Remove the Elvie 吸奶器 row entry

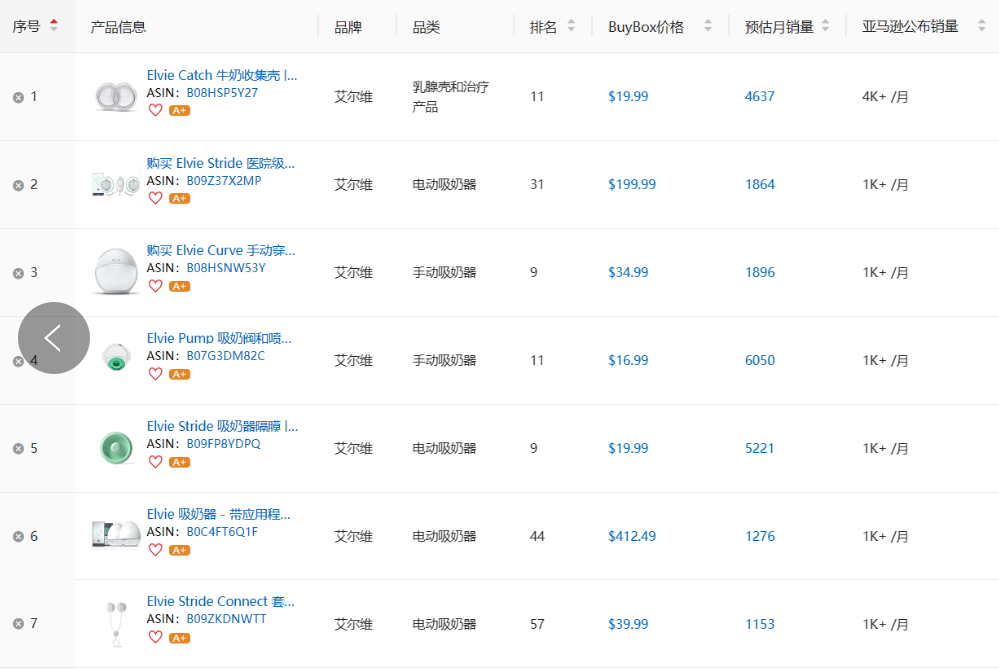tap(16, 536)
